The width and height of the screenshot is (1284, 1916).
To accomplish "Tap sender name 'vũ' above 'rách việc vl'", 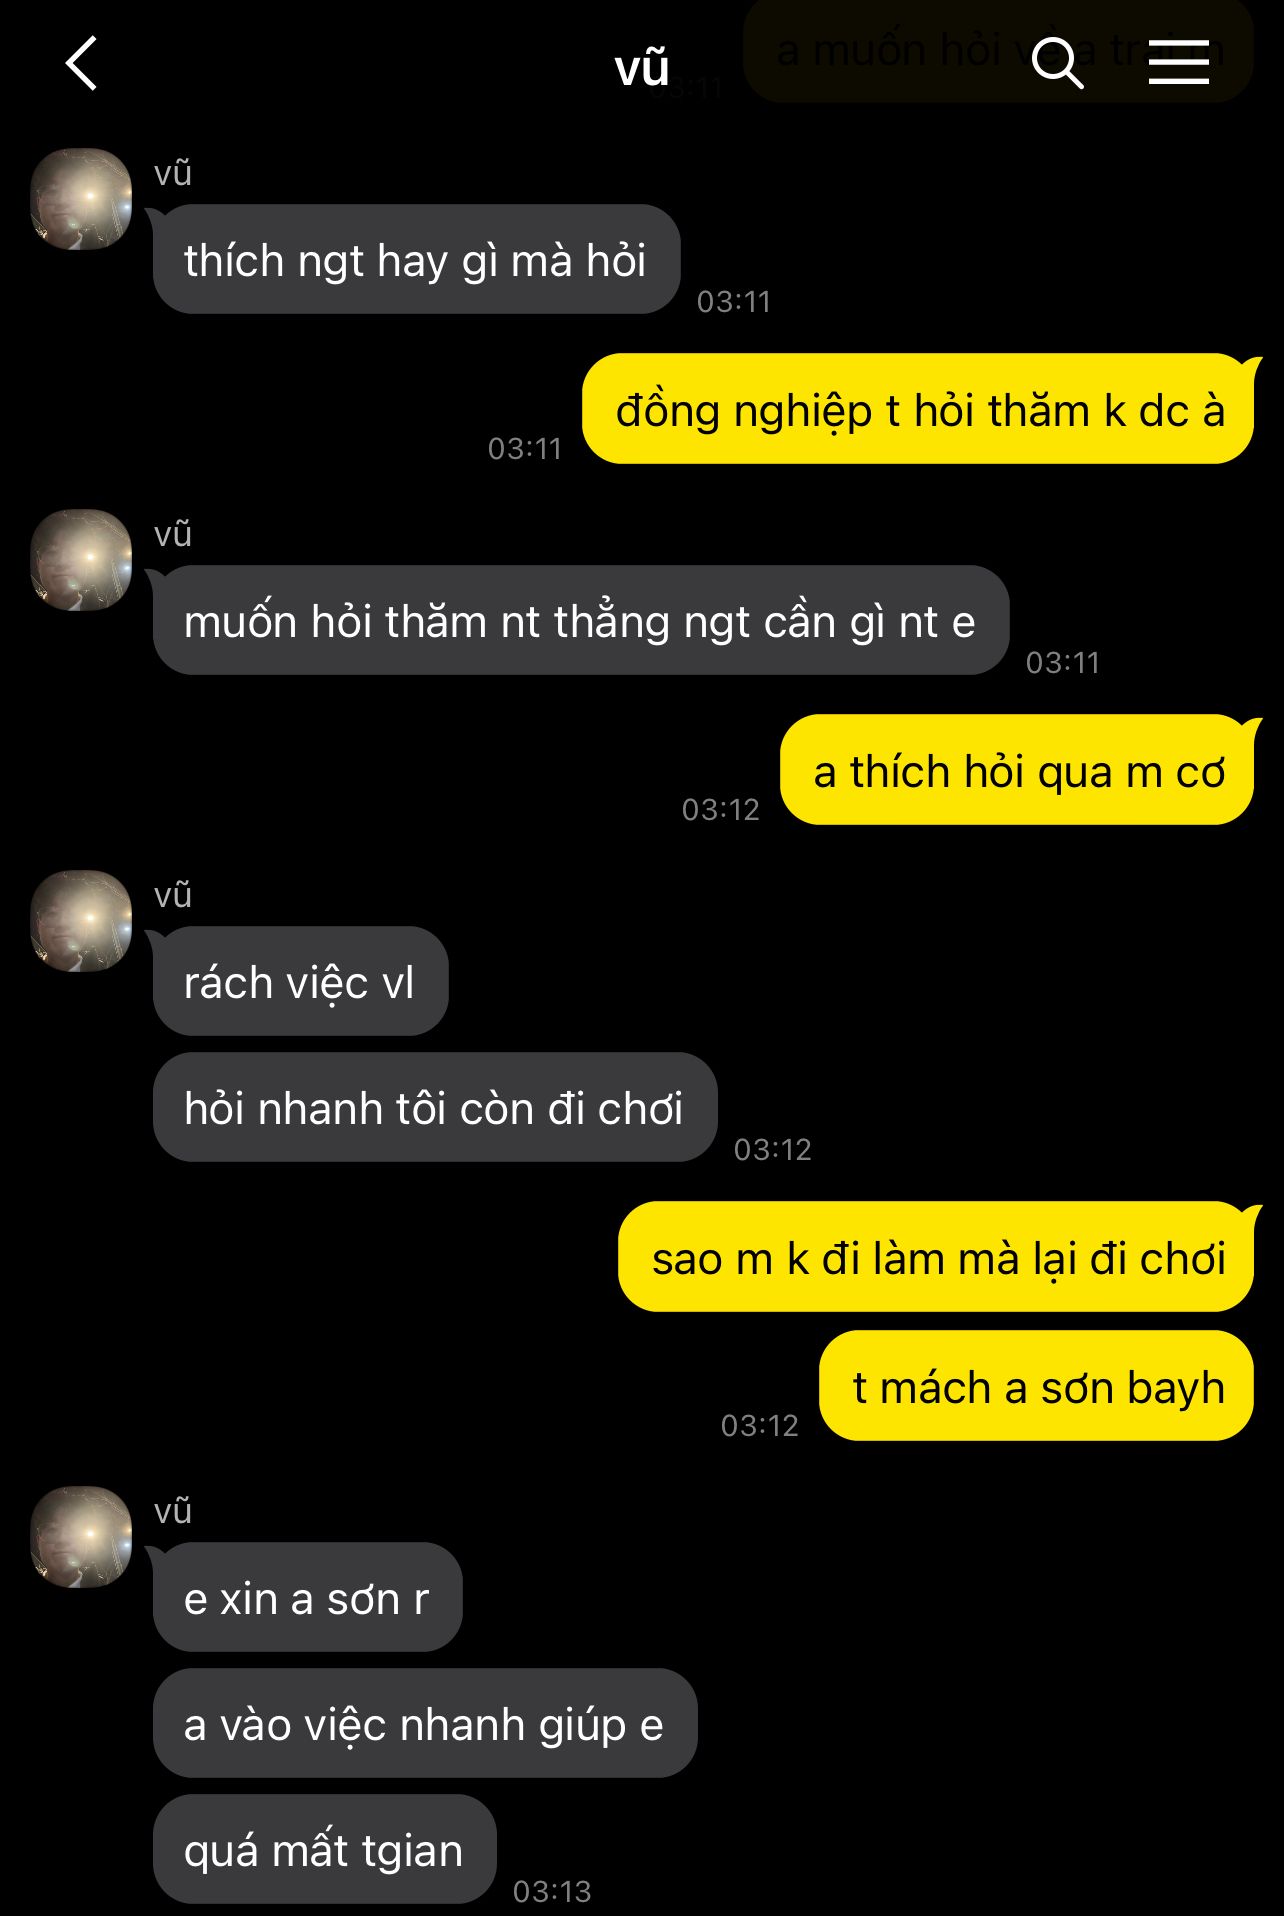I will [173, 895].
